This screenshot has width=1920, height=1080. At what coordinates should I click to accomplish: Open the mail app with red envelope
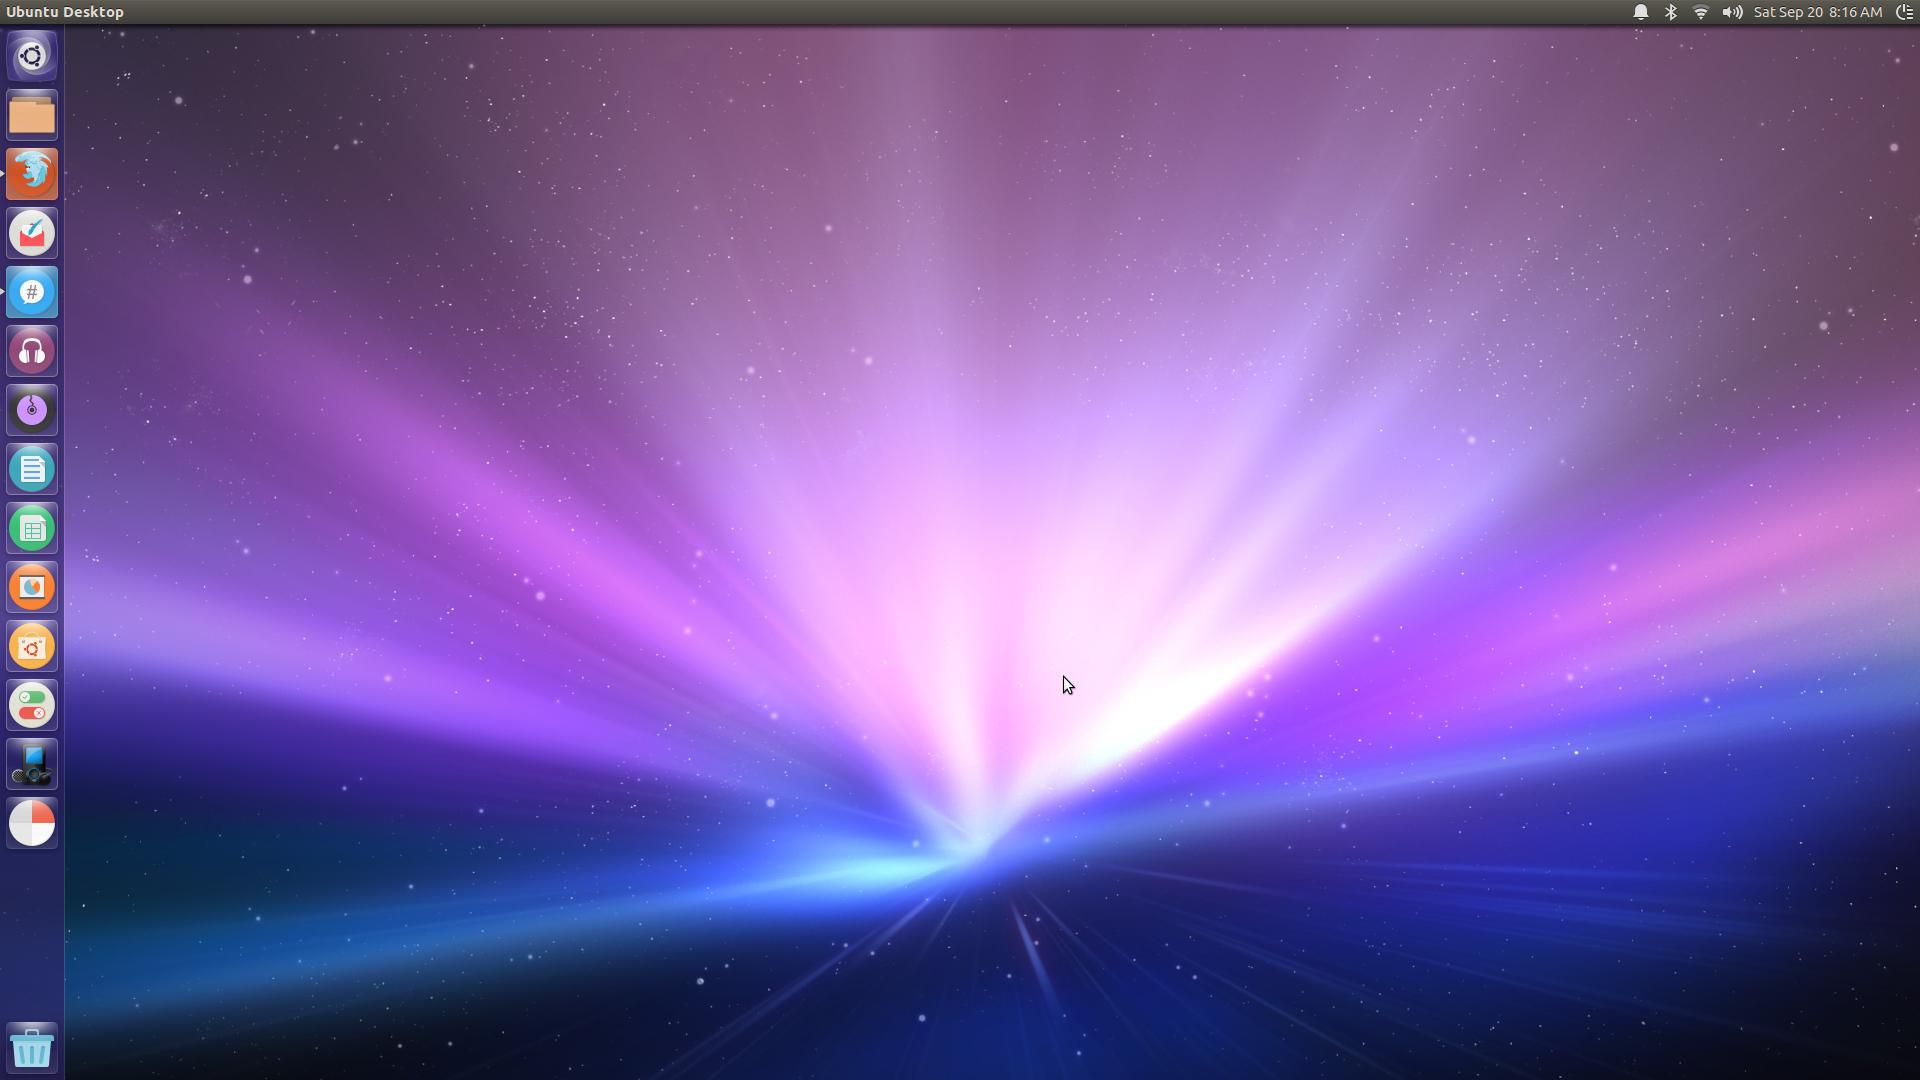(32, 233)
